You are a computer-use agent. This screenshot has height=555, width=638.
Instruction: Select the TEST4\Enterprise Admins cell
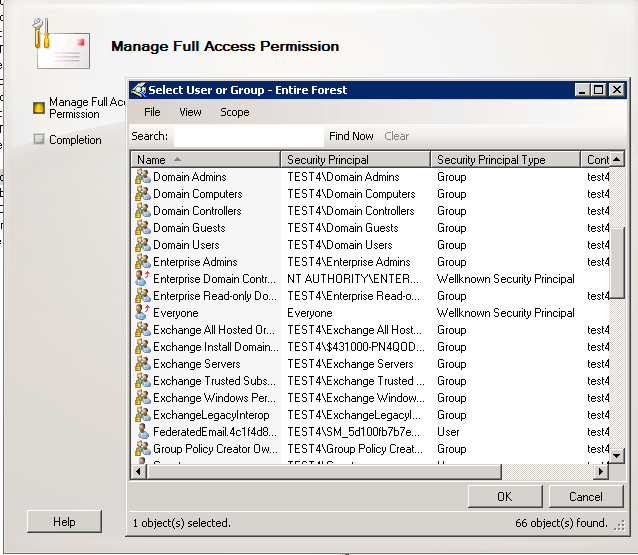point(349,262)
